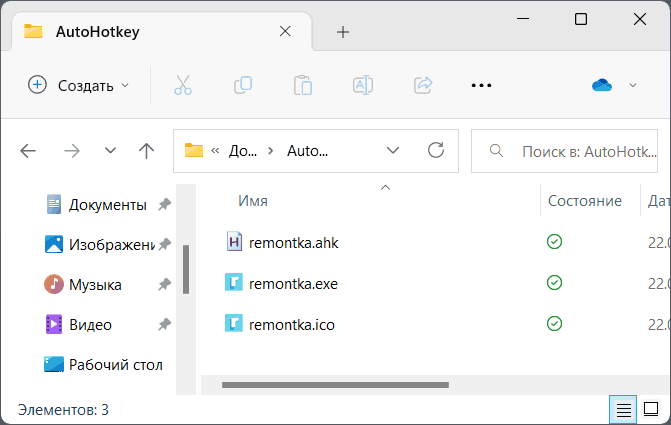Add a new Explorer tab

tap(343, 32)
